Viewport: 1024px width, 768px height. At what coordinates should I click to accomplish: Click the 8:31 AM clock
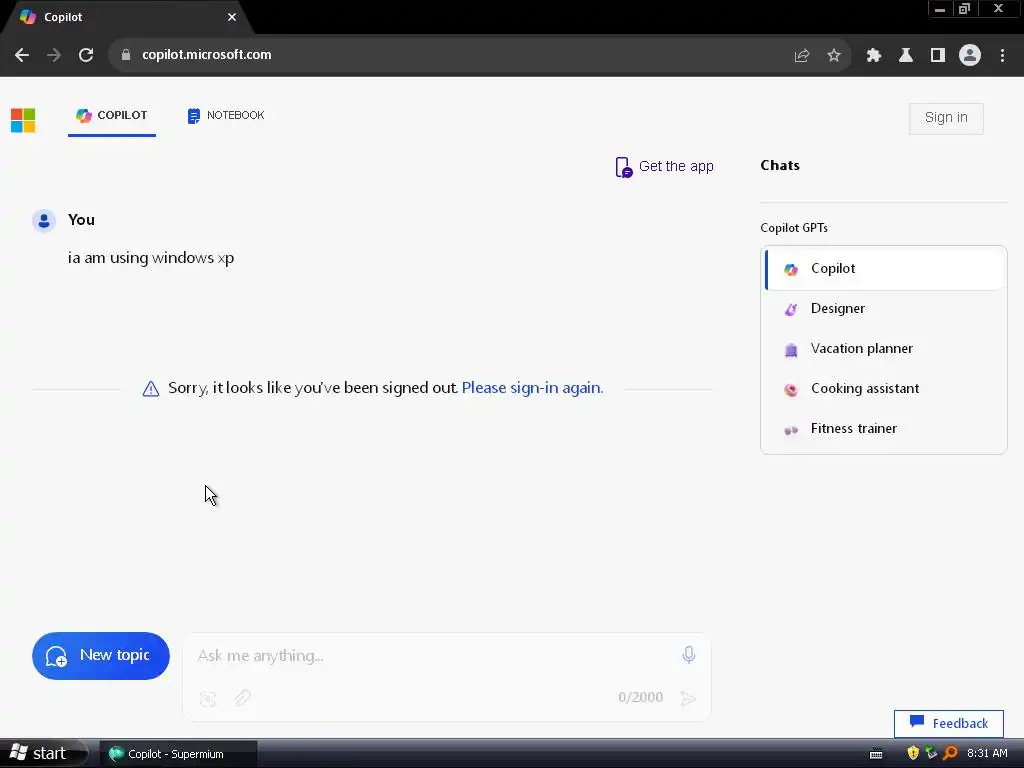pyautogui.click(x=987, y=753)
